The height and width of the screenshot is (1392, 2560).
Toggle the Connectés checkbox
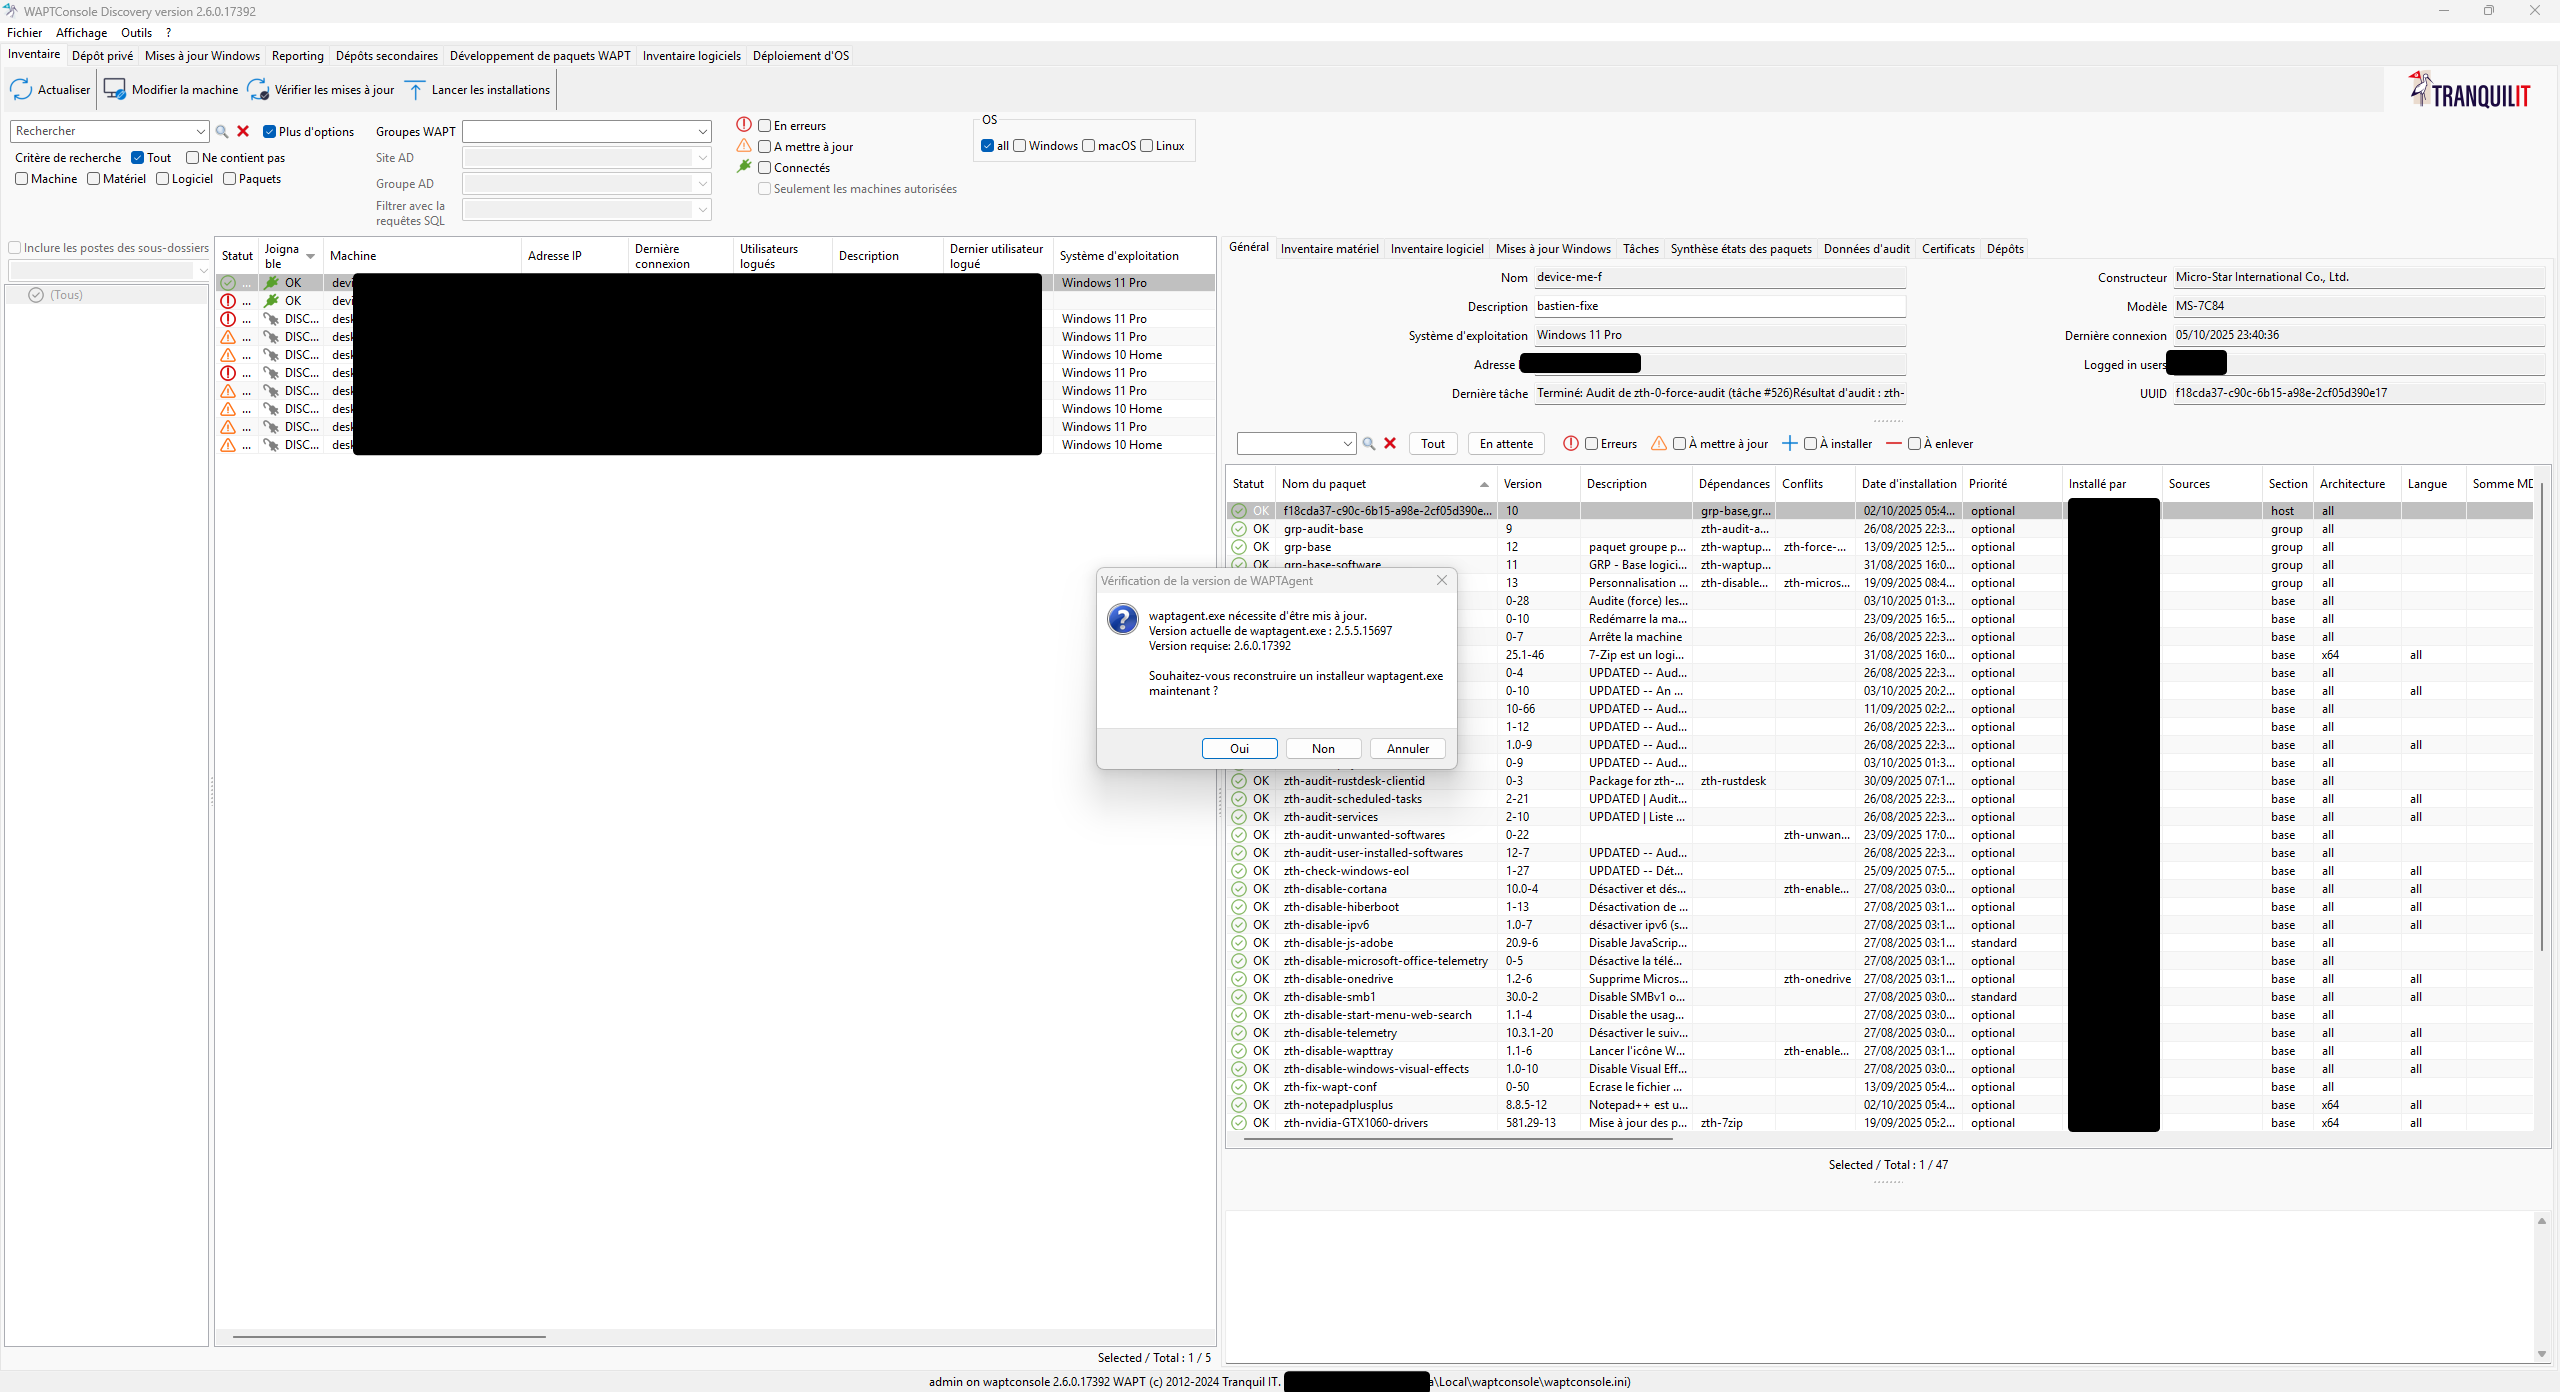[x=764, y=168]
